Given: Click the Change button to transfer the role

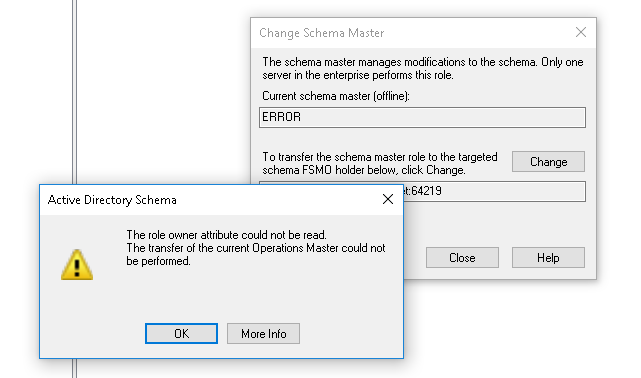Looking at the screenshot, I should (548, 162).
